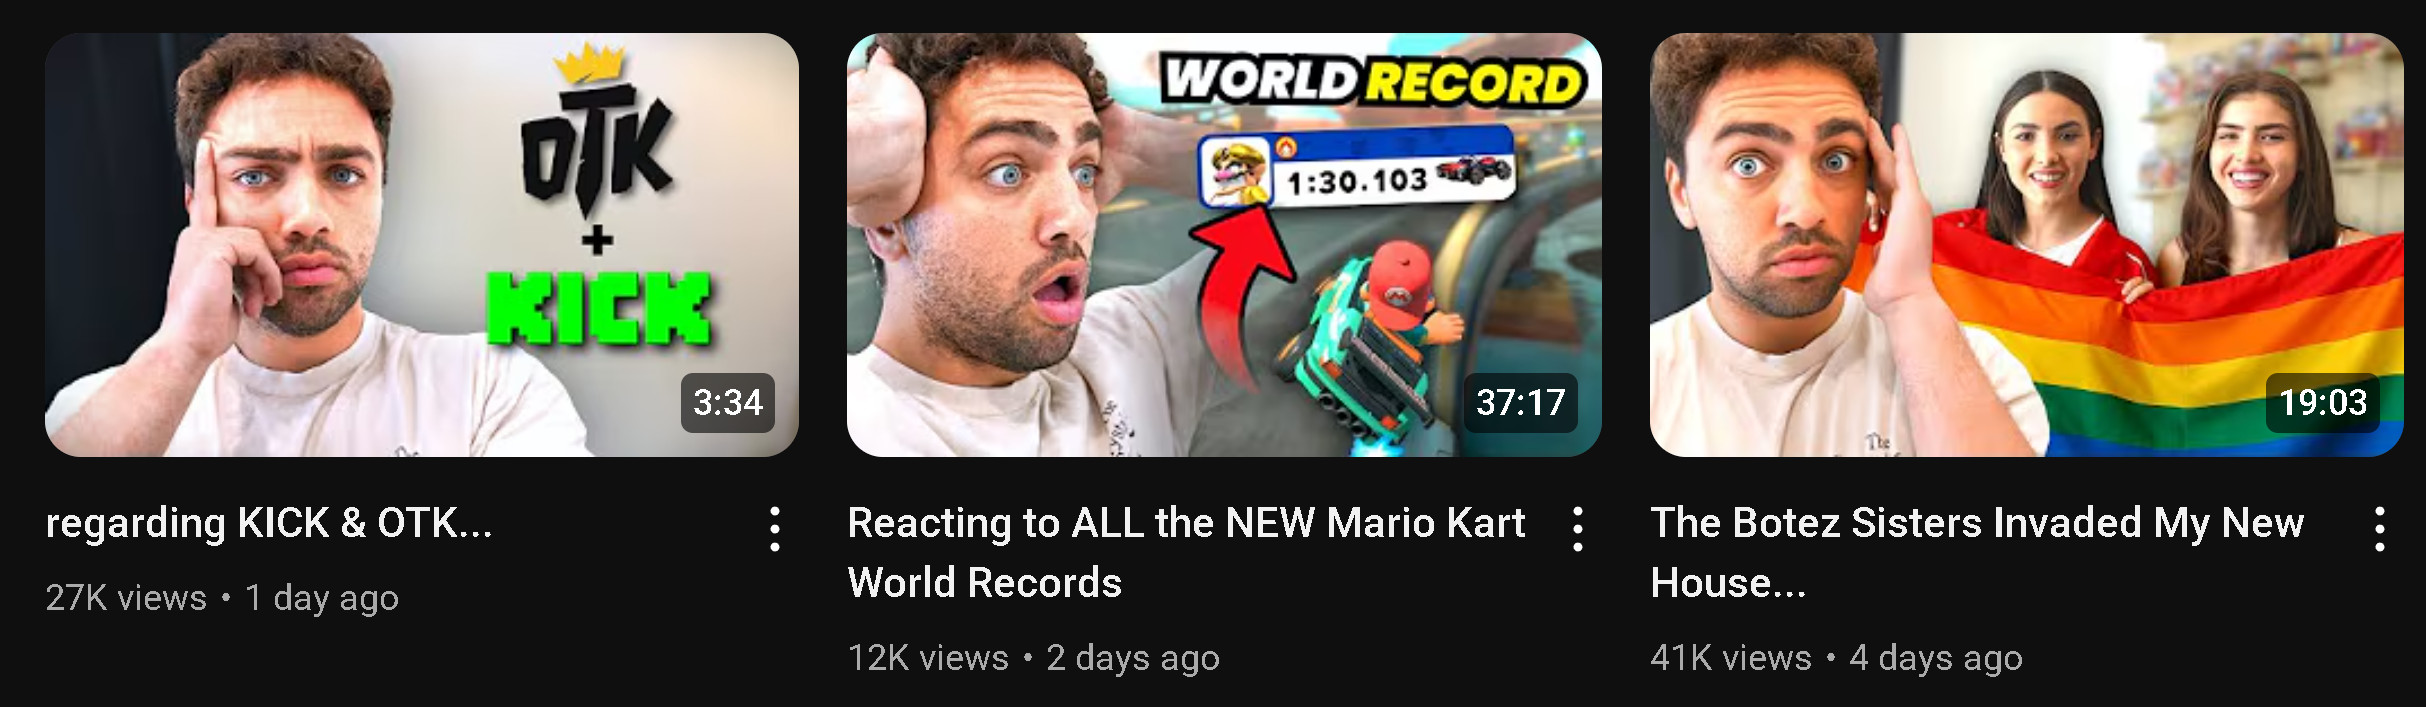Open three-dot options for Botez Sisters video

pos(2380,529)
